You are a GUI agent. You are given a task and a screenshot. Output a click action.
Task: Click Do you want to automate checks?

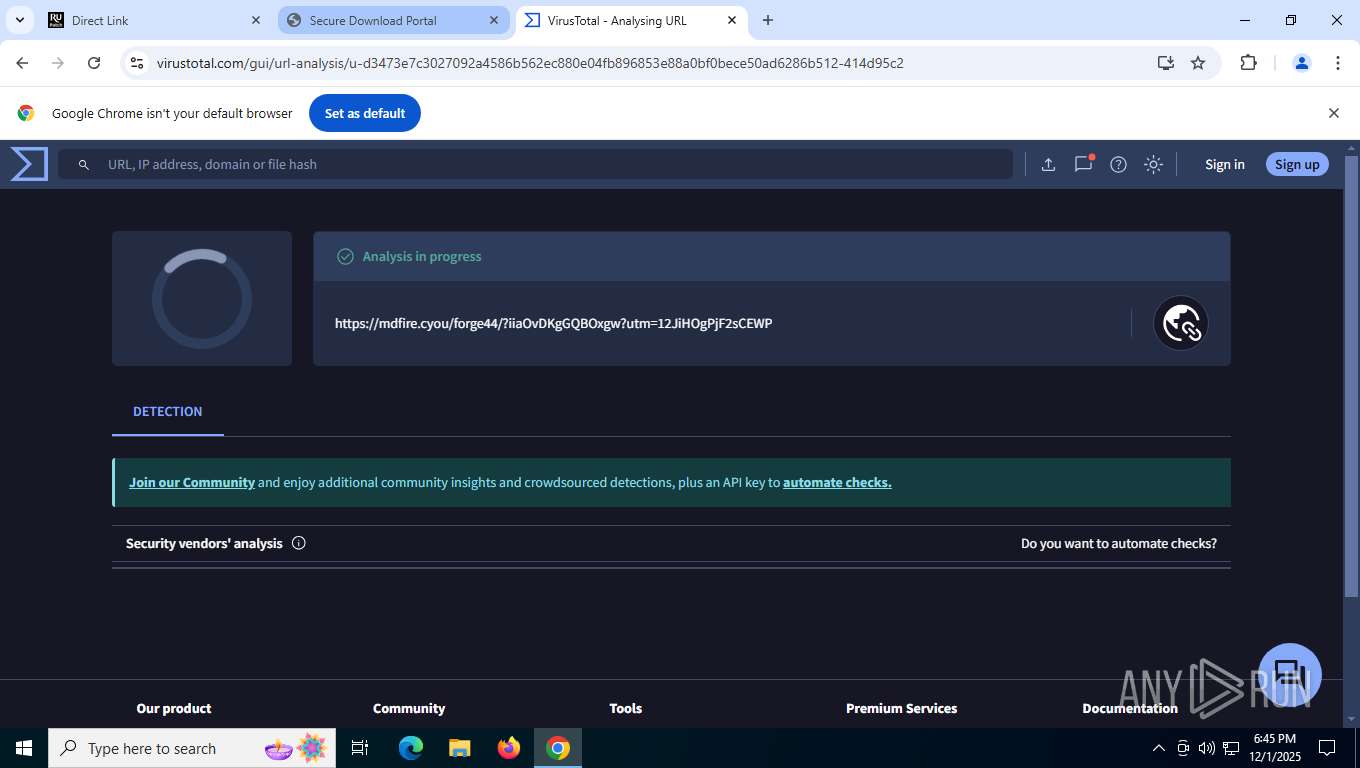point(1119,543)
